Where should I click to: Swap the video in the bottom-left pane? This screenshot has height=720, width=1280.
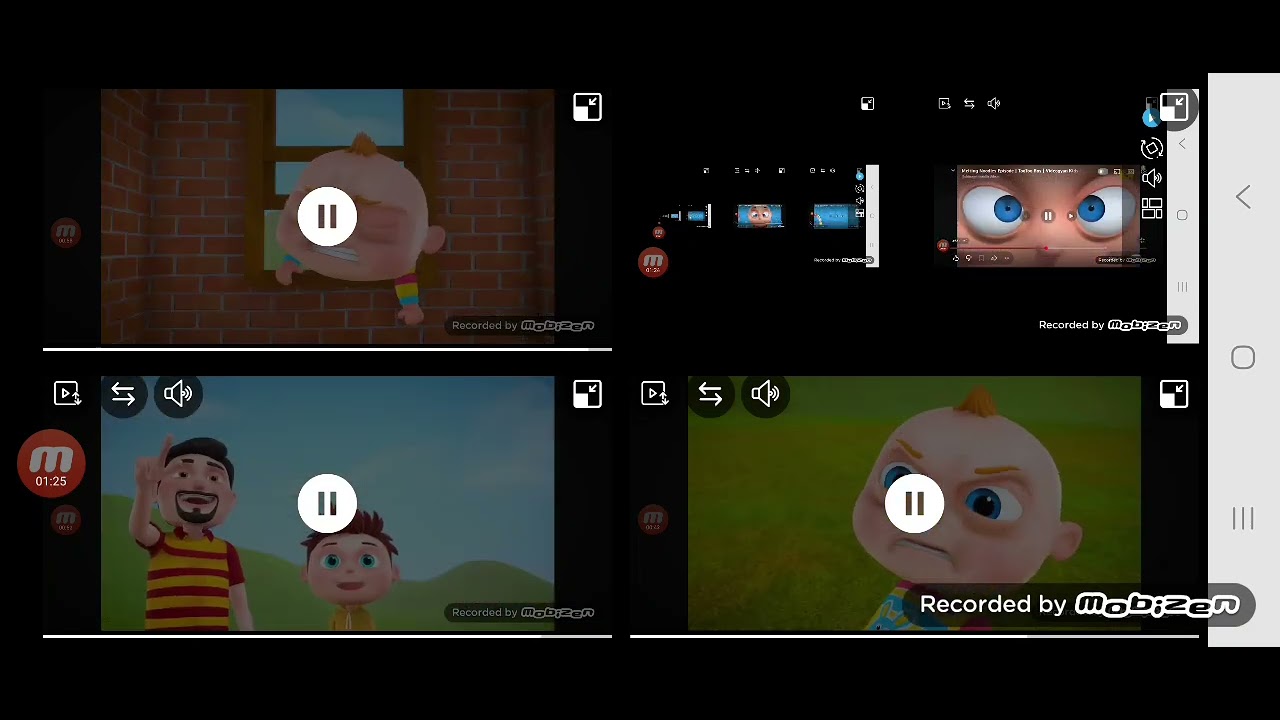(x=123, y=394)
